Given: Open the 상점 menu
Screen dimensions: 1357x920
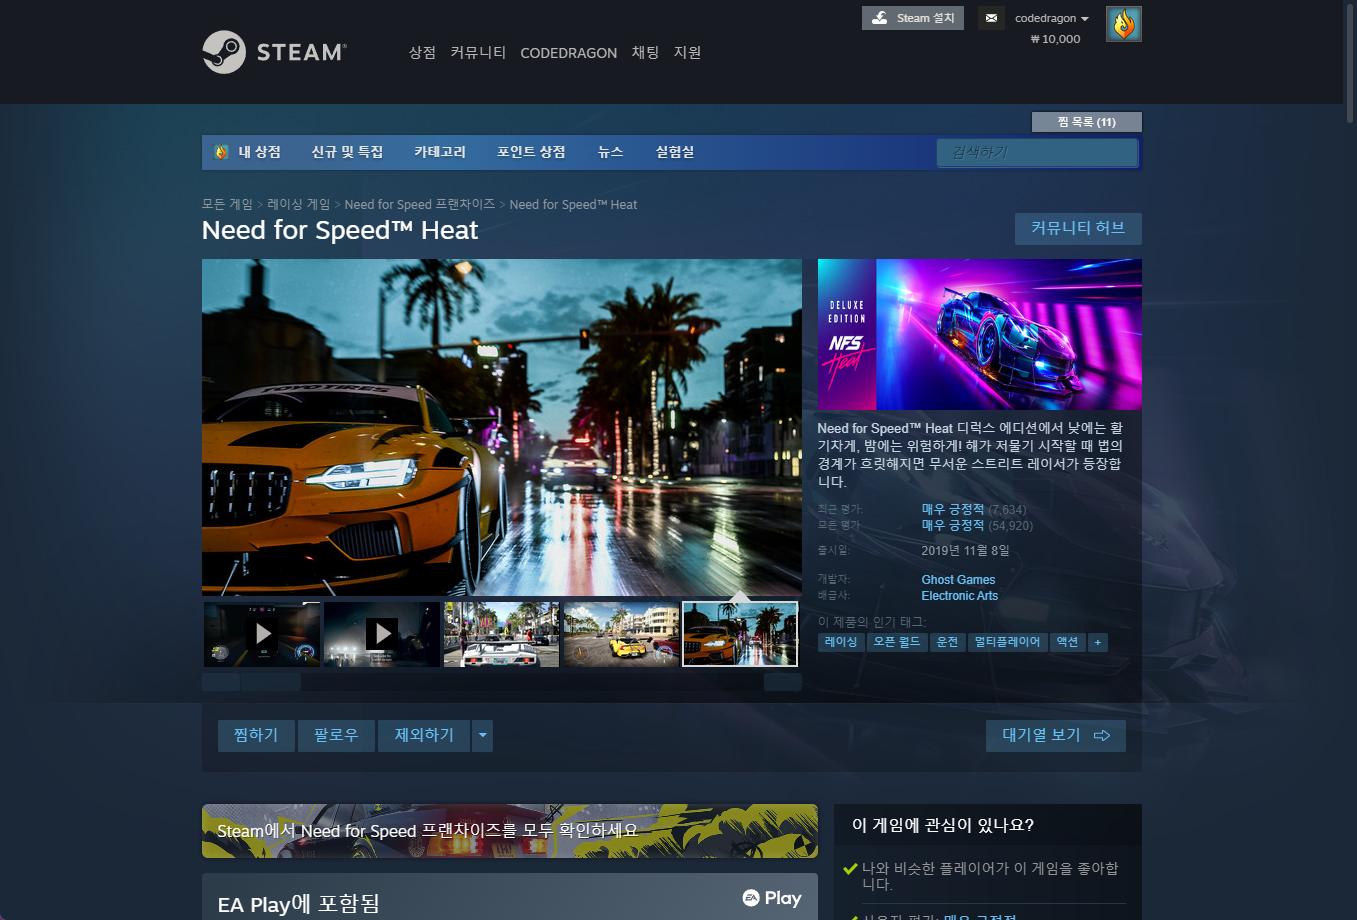Looking at the screenshot, I should click(422, 53).
